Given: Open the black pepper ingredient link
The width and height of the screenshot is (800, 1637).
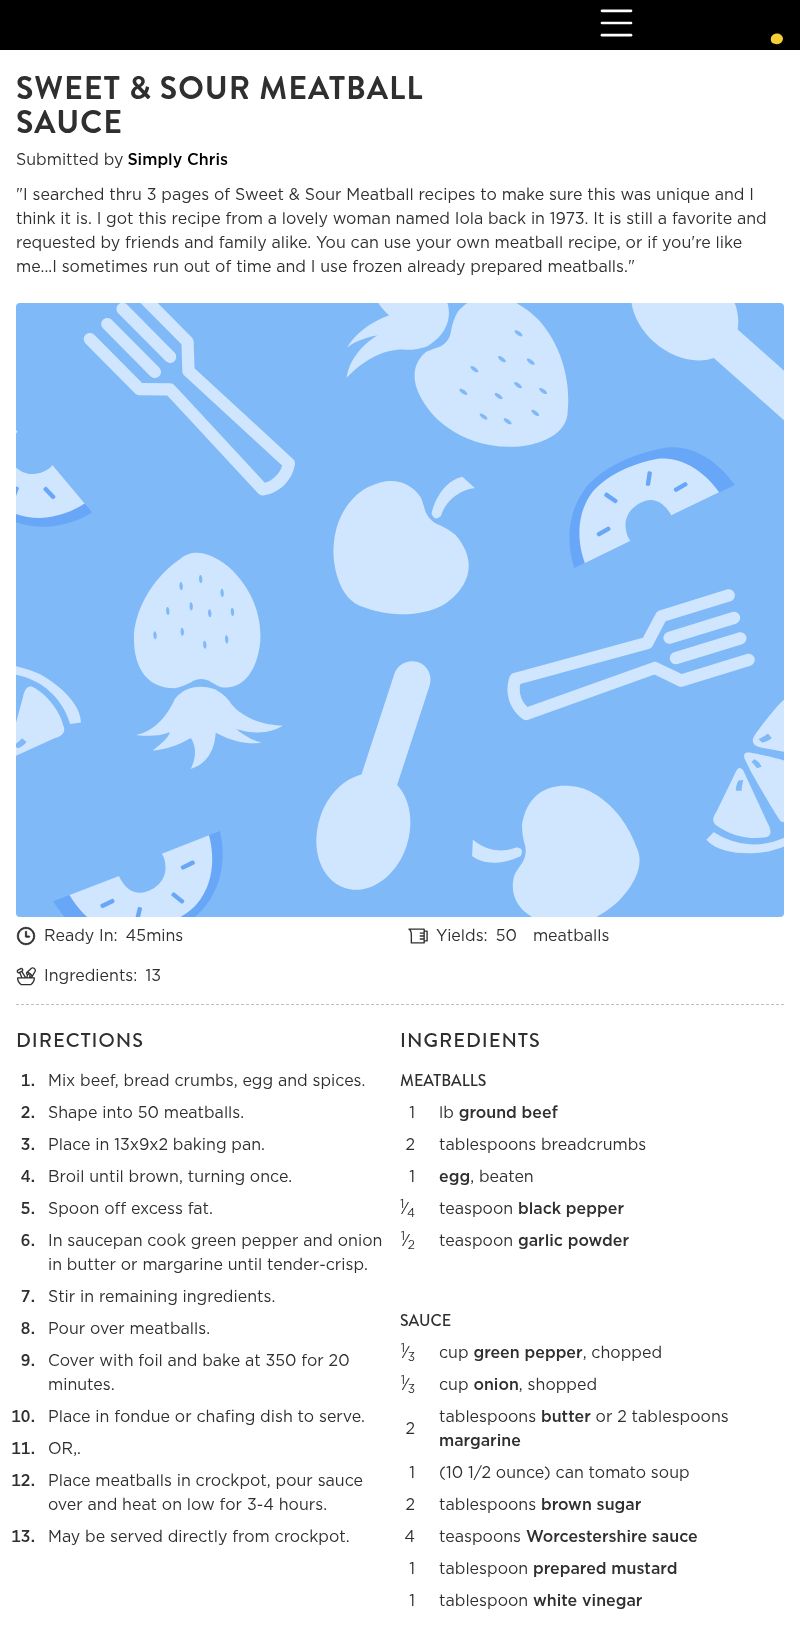Looking at the screenshot, I should click(x=571, y=1208).
